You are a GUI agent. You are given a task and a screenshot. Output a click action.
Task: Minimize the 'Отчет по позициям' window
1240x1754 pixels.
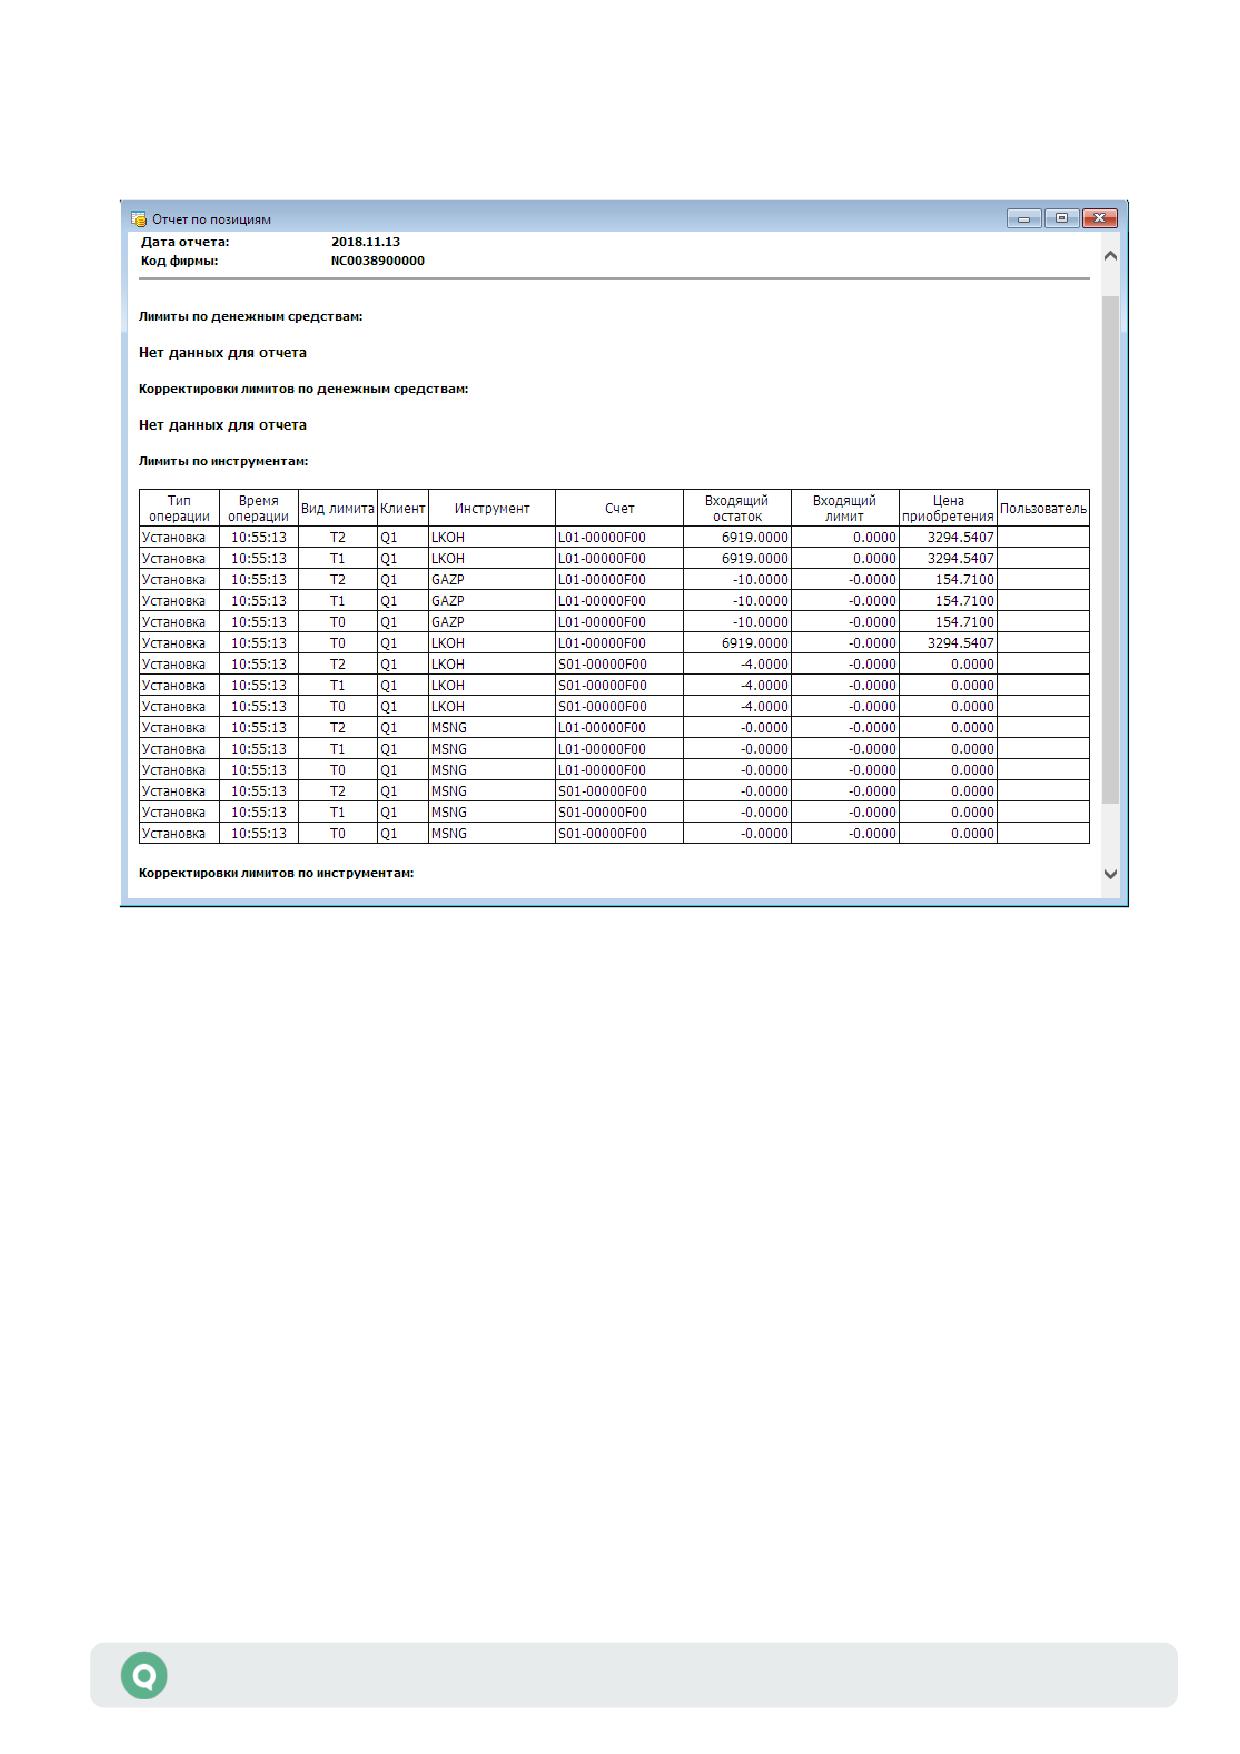(1024, 218)
